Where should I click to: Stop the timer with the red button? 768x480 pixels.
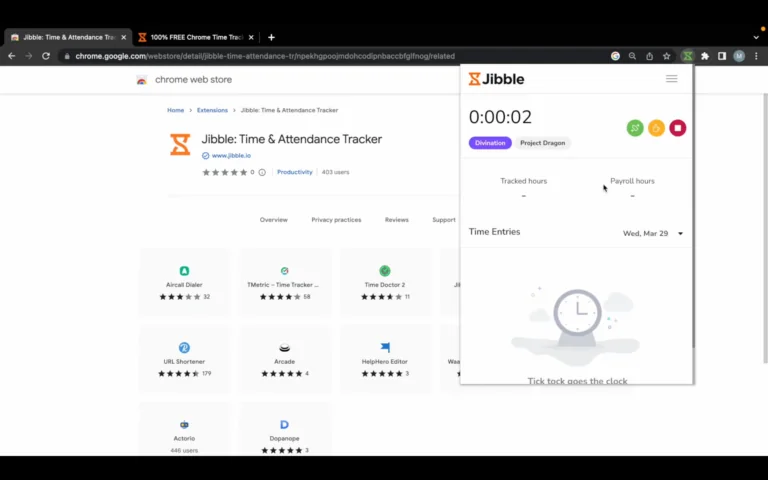678,128
